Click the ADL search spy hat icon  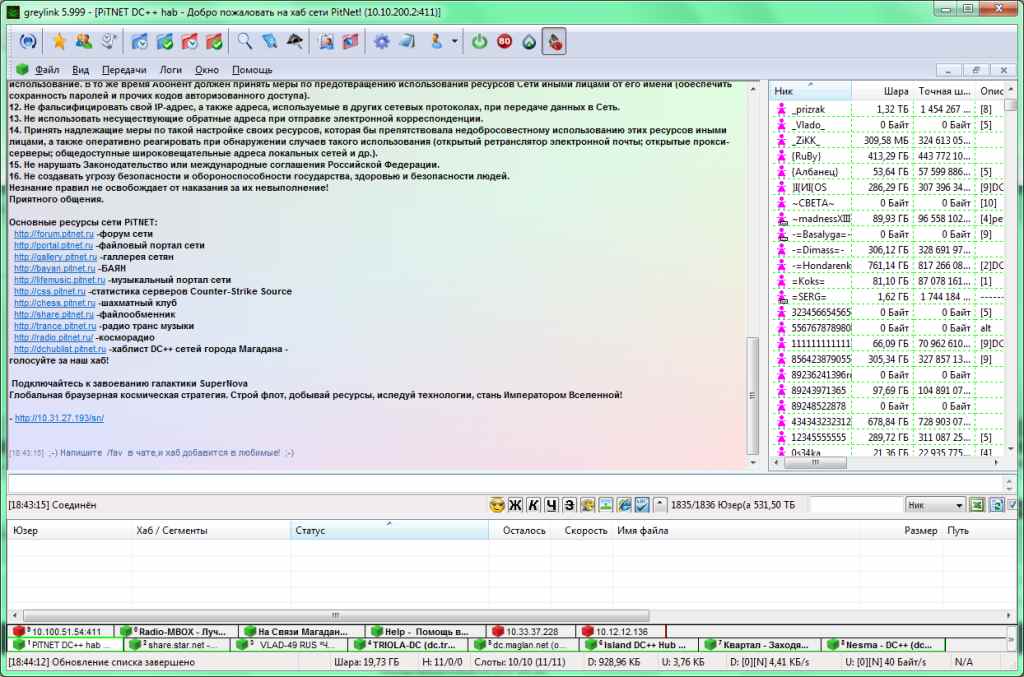pyautogui.click(x=295, y=42)
